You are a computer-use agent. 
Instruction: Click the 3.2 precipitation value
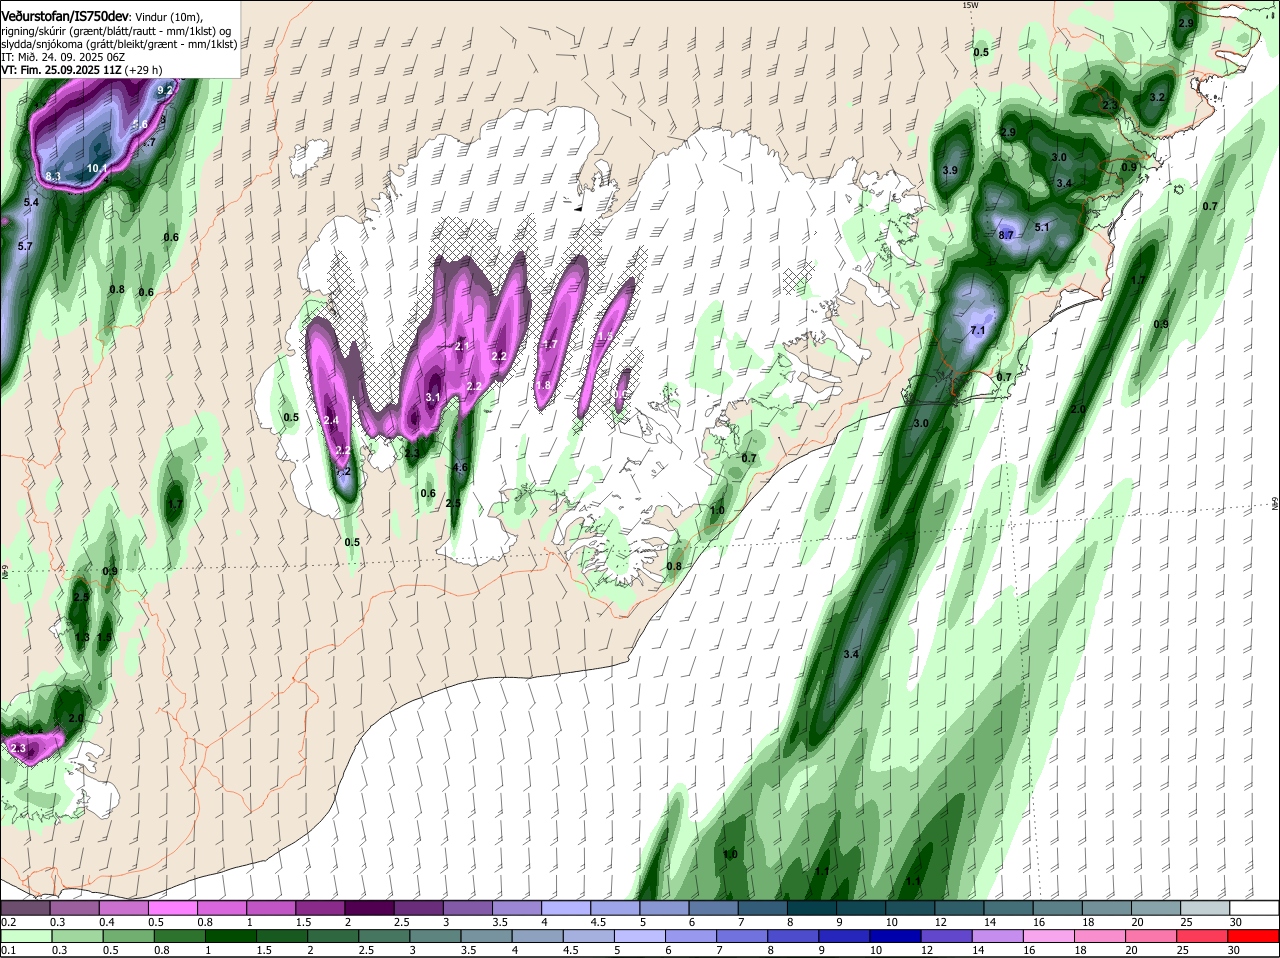click(1158, 97)
